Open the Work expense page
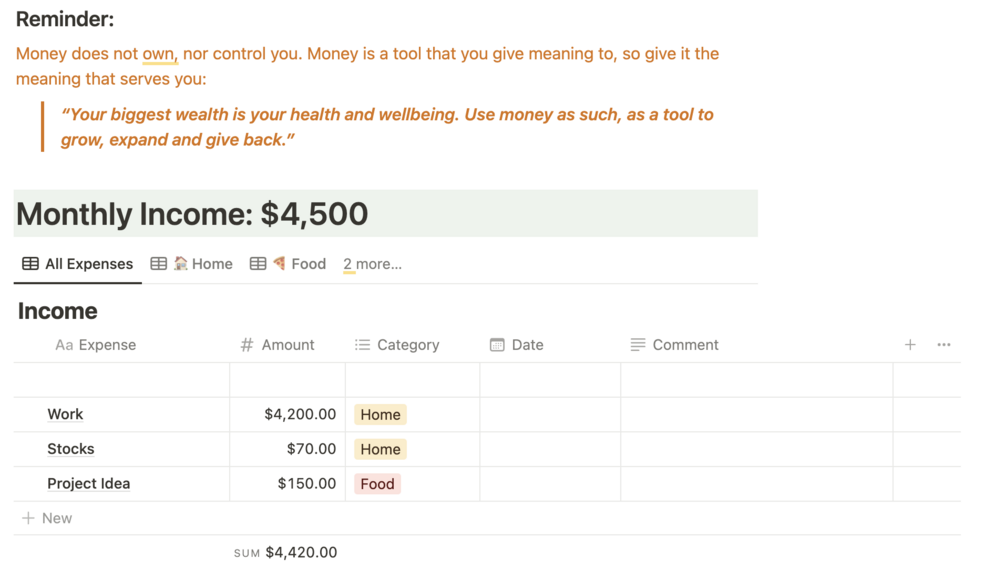Viewport: 1005px width, 580px height. [x=65, y=414]
